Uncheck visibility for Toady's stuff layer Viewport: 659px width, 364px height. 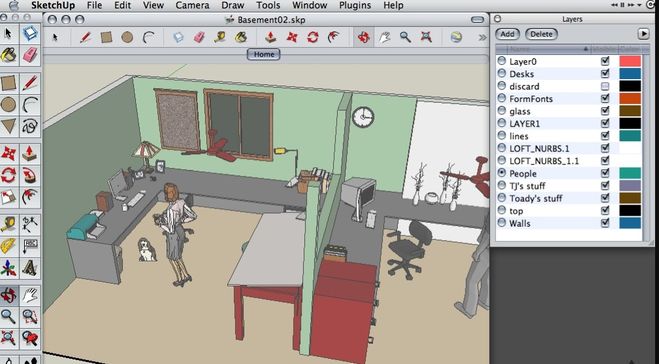pos(605,198)
